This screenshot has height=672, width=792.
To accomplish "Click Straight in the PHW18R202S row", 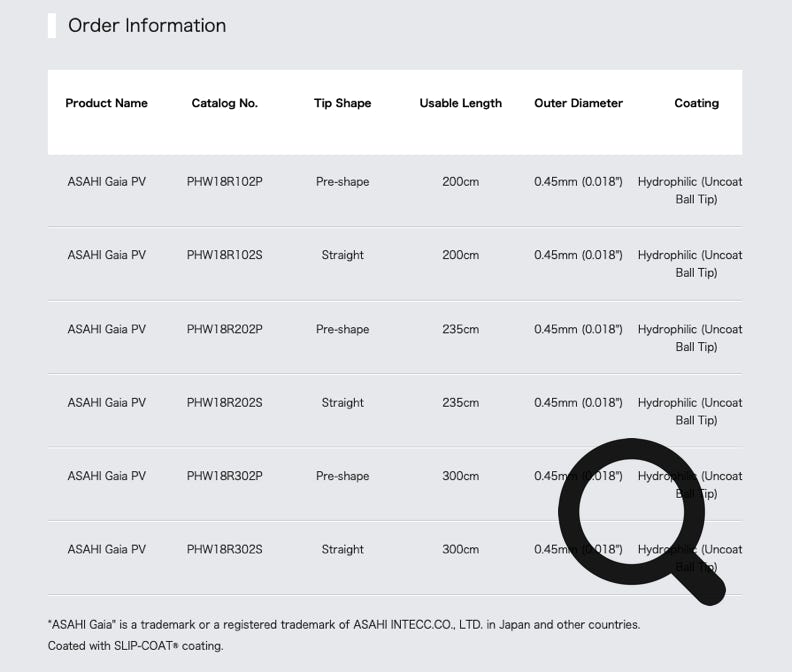I will 342,402.
